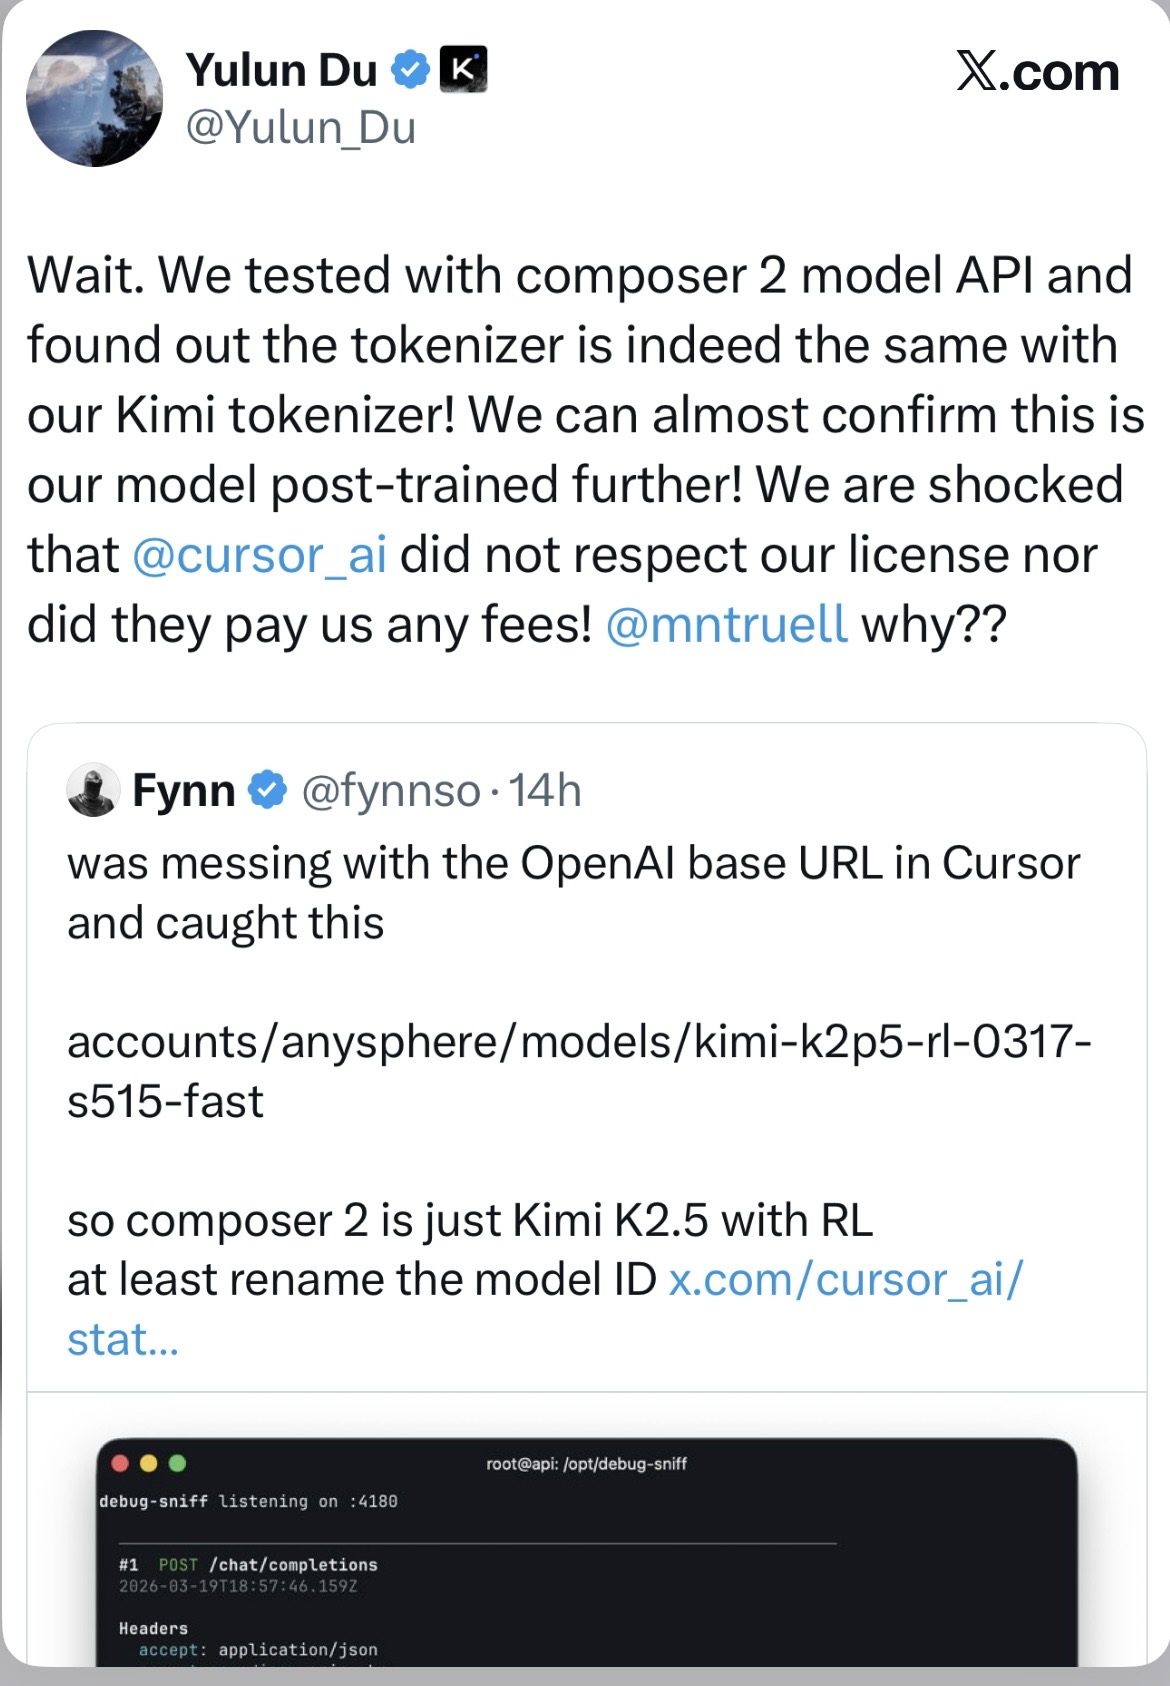Open the @mntruell mention
Viewport: 1170px width, 1686px height.
coord(726,625)
